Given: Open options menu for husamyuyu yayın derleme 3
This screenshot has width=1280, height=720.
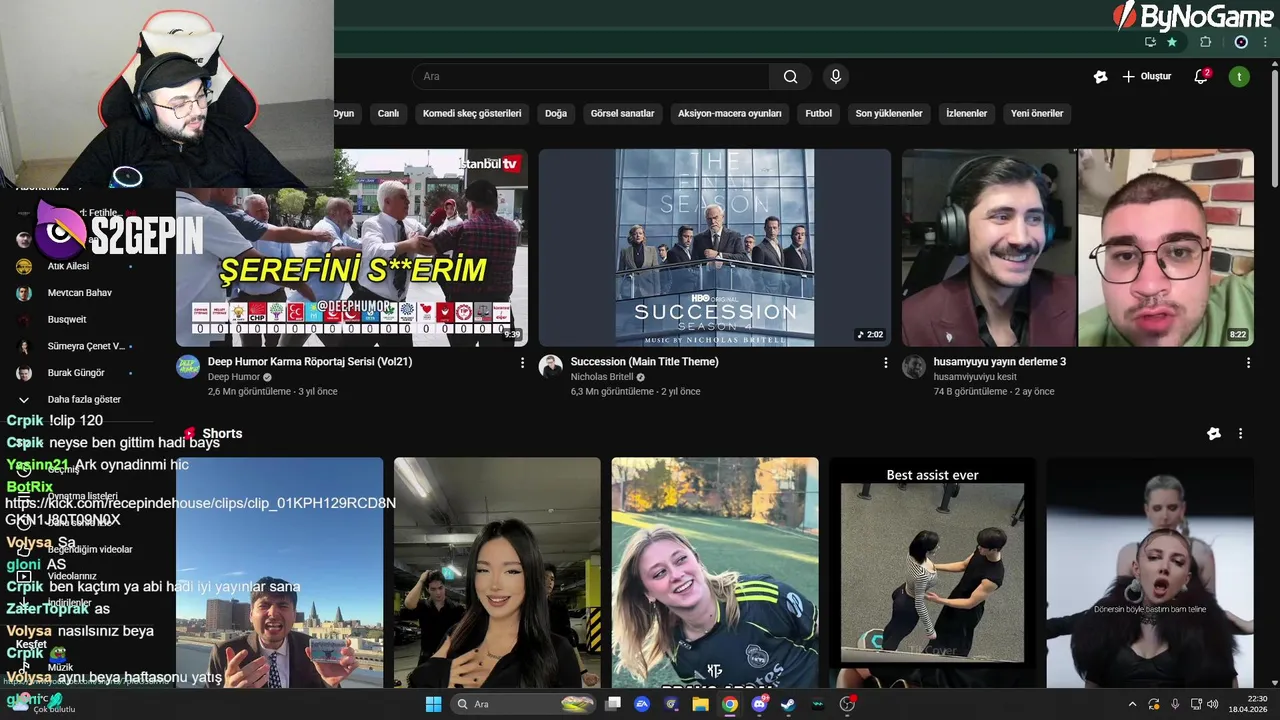Looking at the screenshot, I should [1248, 363].
